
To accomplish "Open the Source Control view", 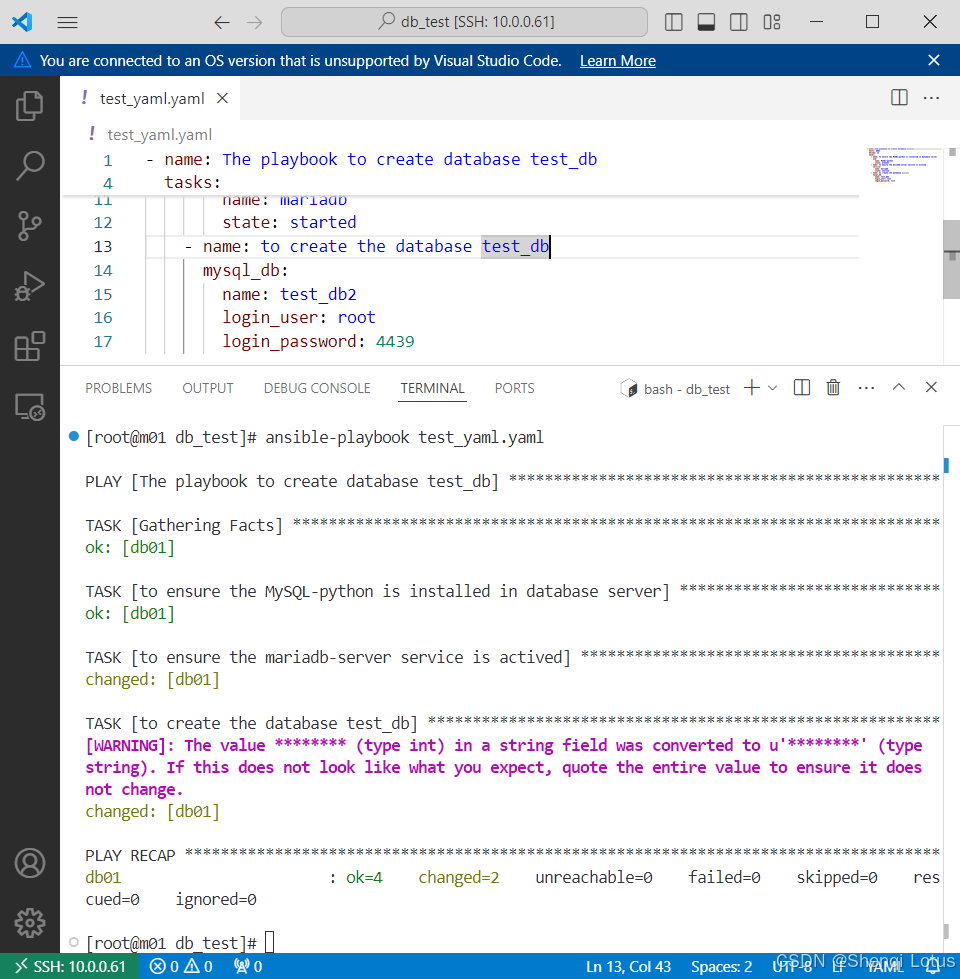I will [x=30, y=227].
